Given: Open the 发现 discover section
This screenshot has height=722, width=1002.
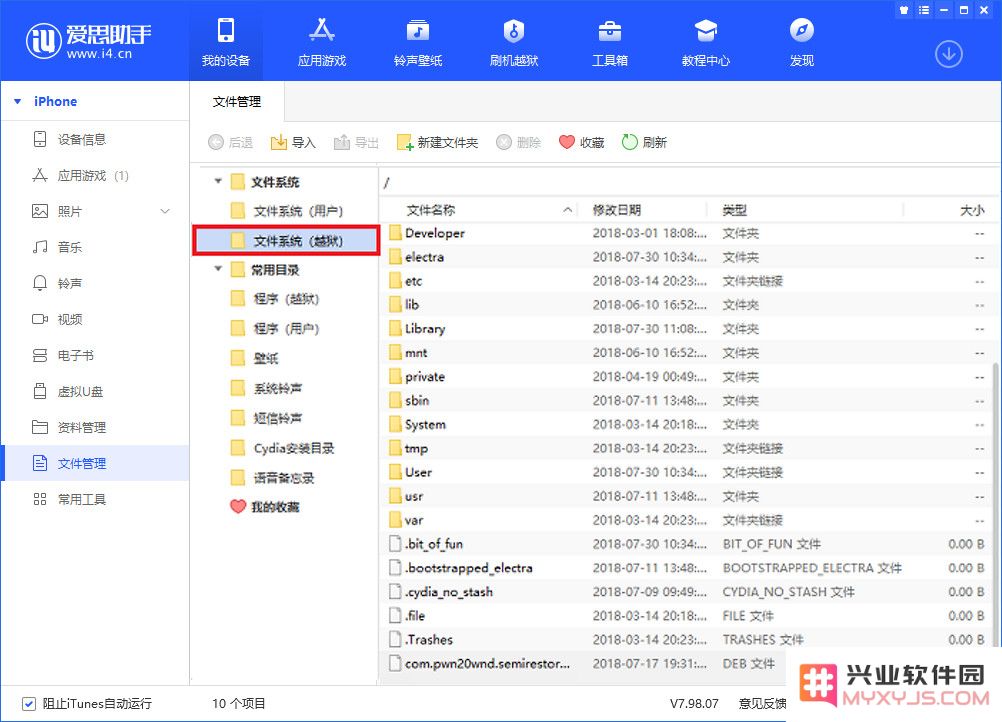Looking at the screenshot, I should [801, 42].
